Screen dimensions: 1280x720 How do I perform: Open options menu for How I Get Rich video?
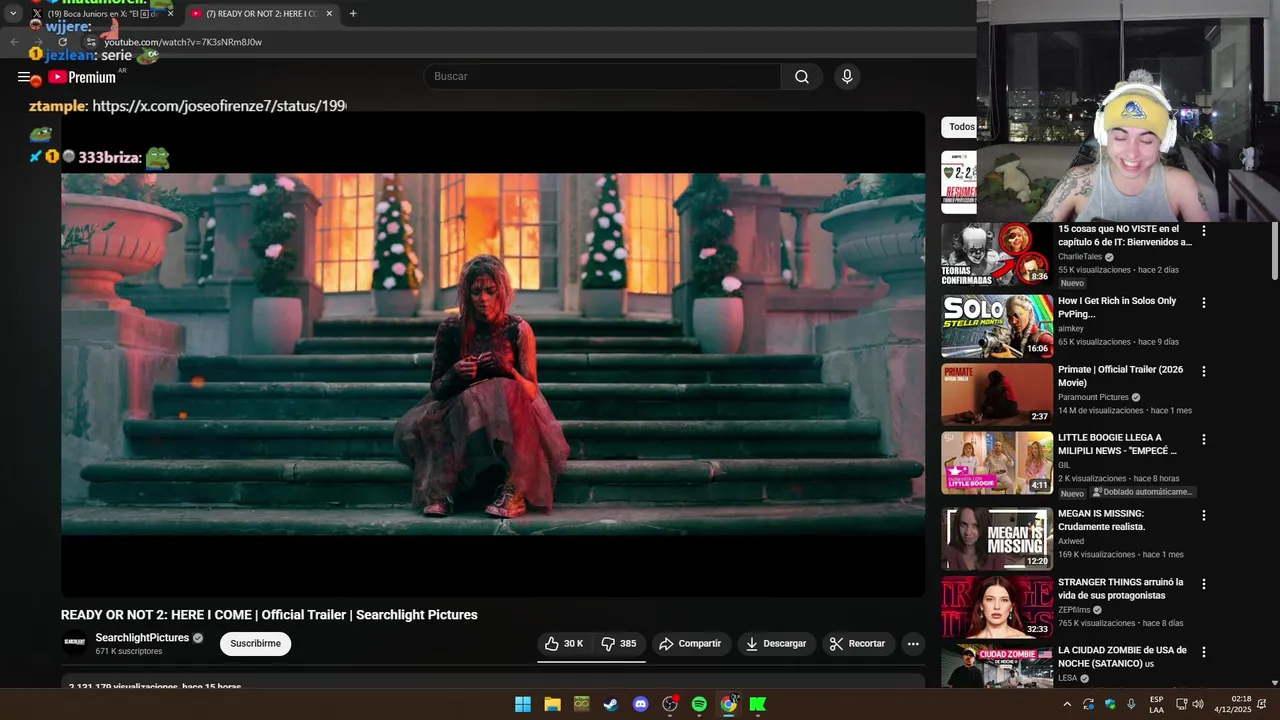(x=1204, y=303)
